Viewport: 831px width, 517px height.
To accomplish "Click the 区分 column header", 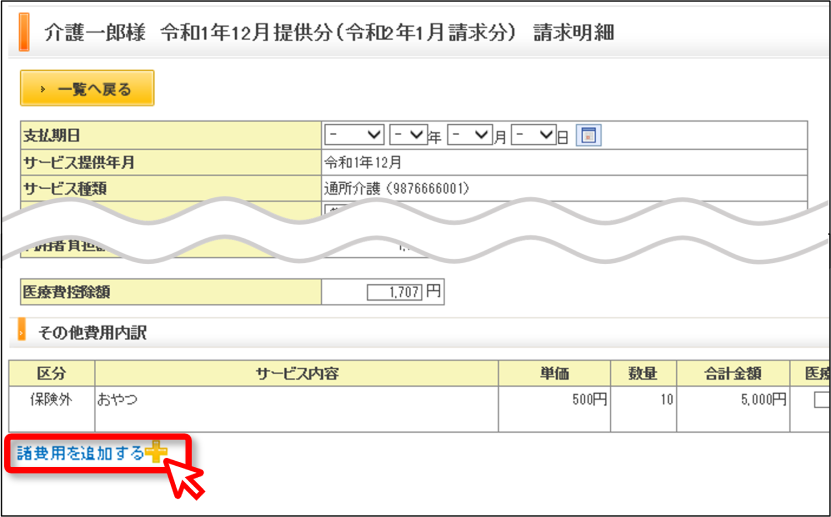I will (x=52, y=373).
